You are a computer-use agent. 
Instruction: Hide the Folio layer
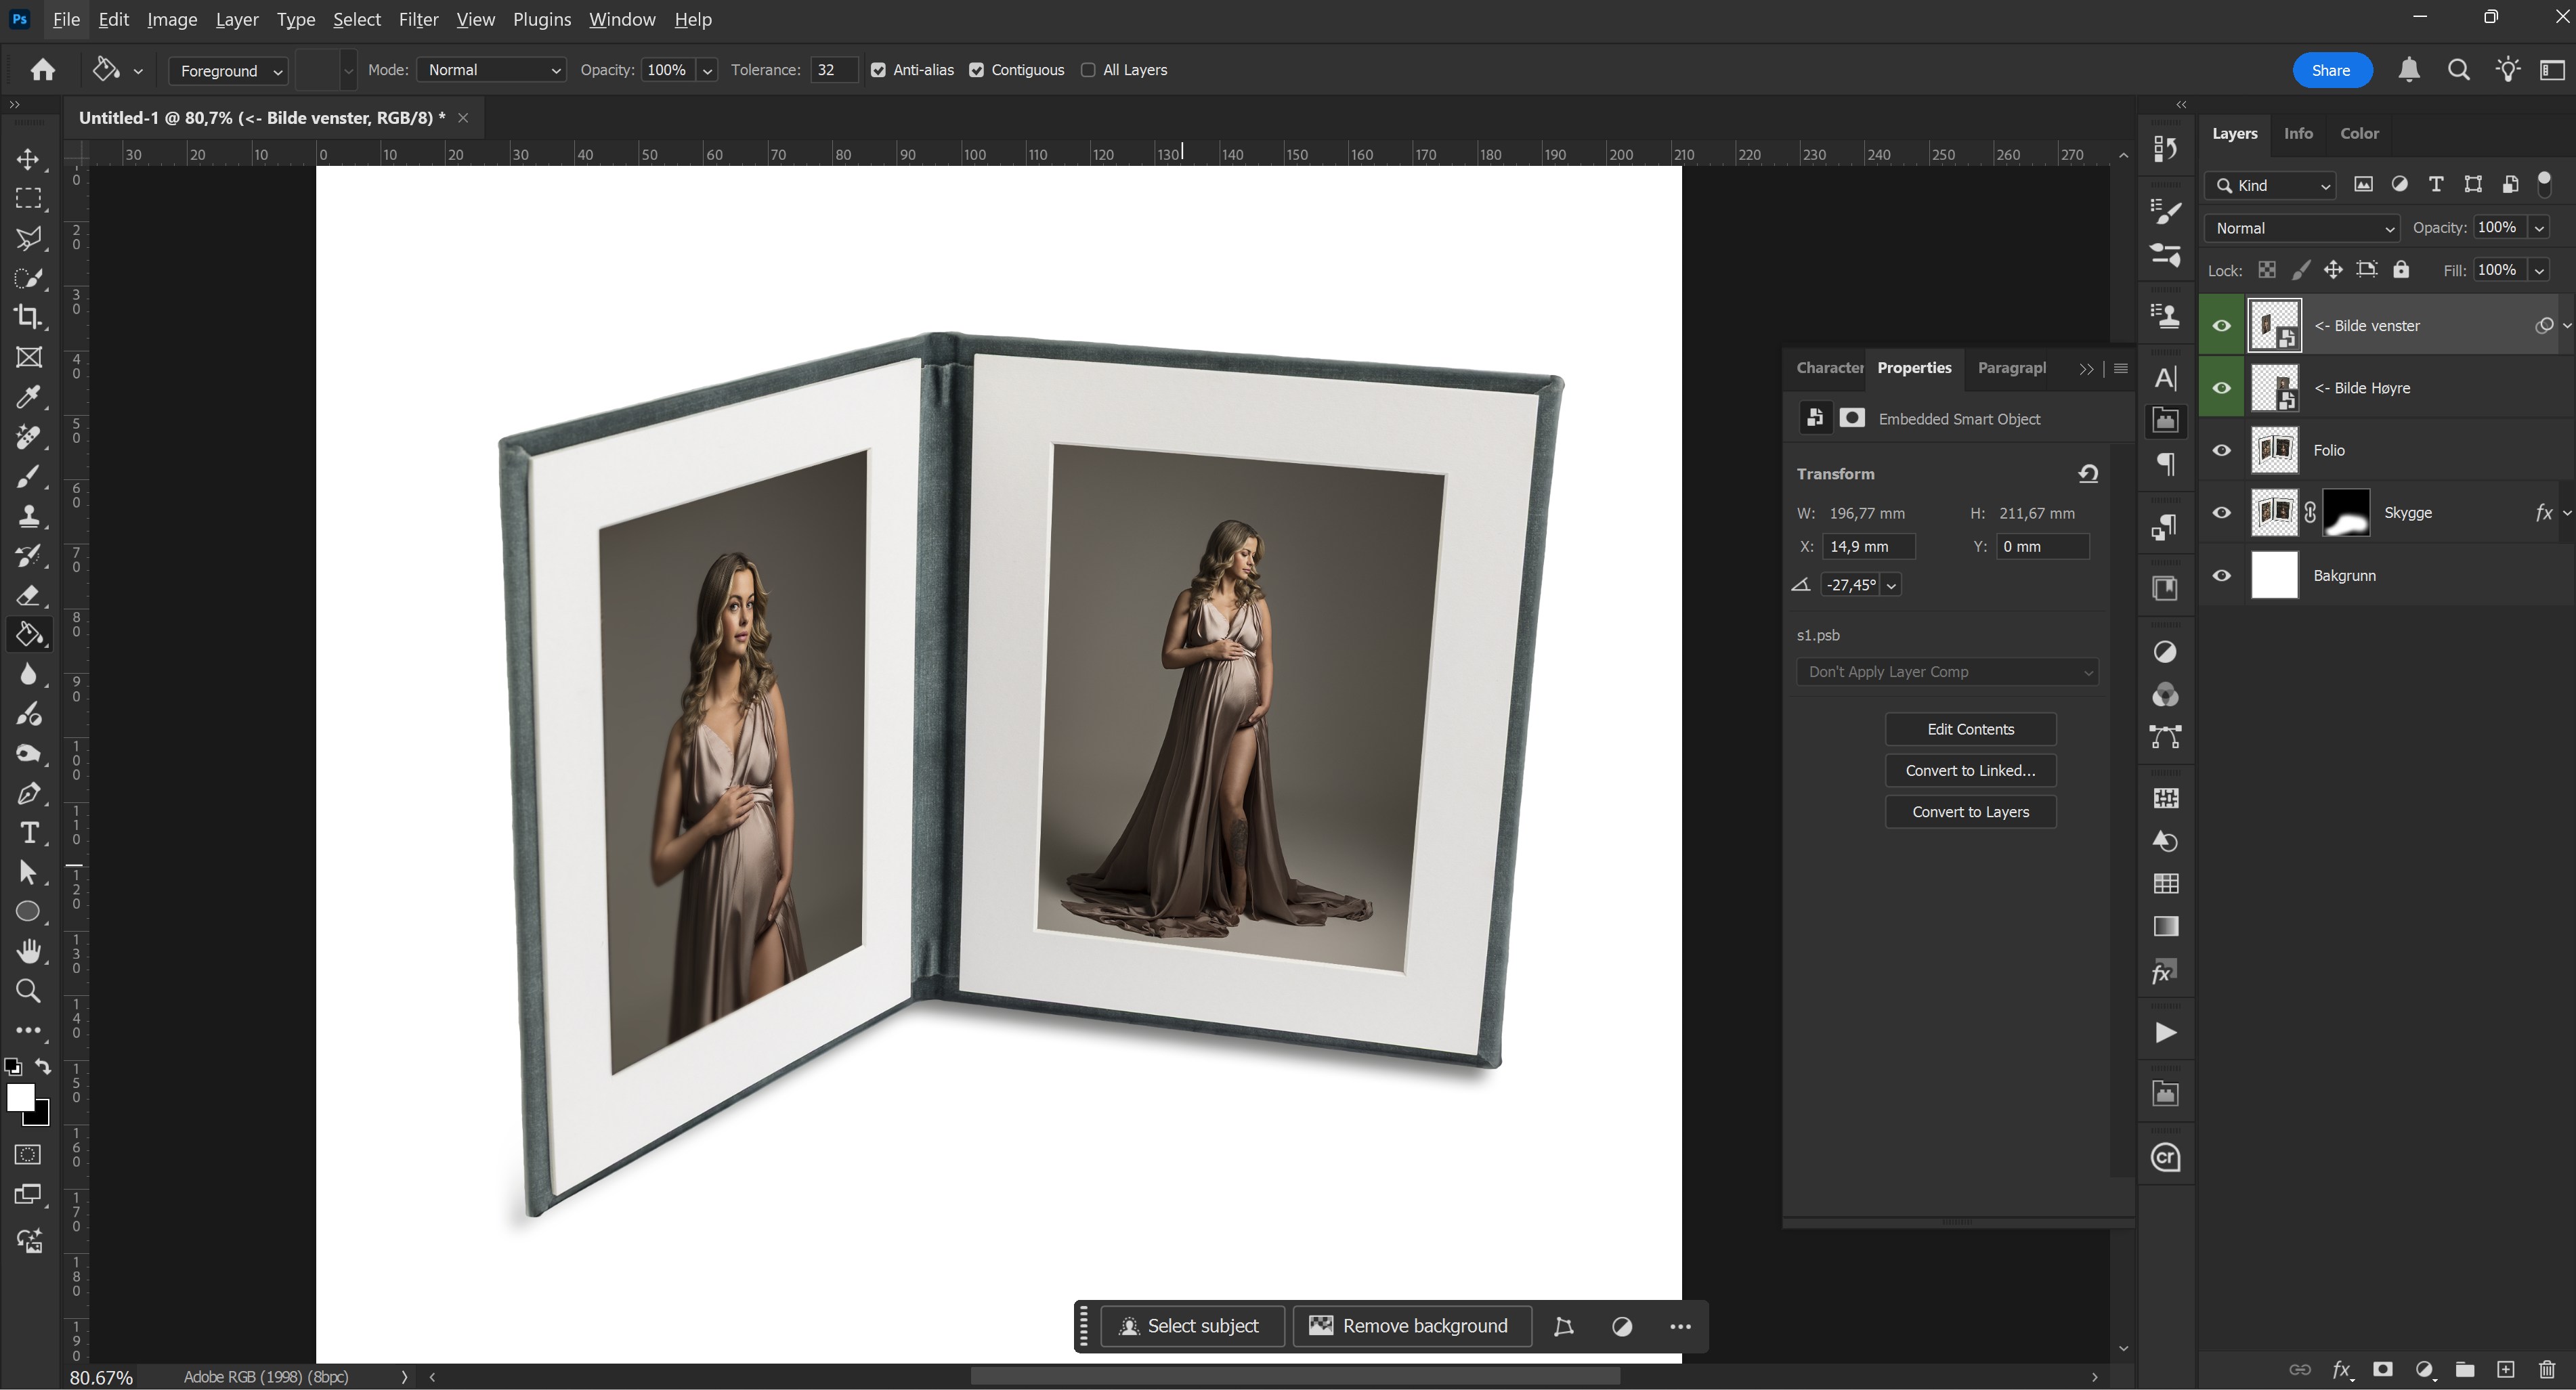[2221, 450]
